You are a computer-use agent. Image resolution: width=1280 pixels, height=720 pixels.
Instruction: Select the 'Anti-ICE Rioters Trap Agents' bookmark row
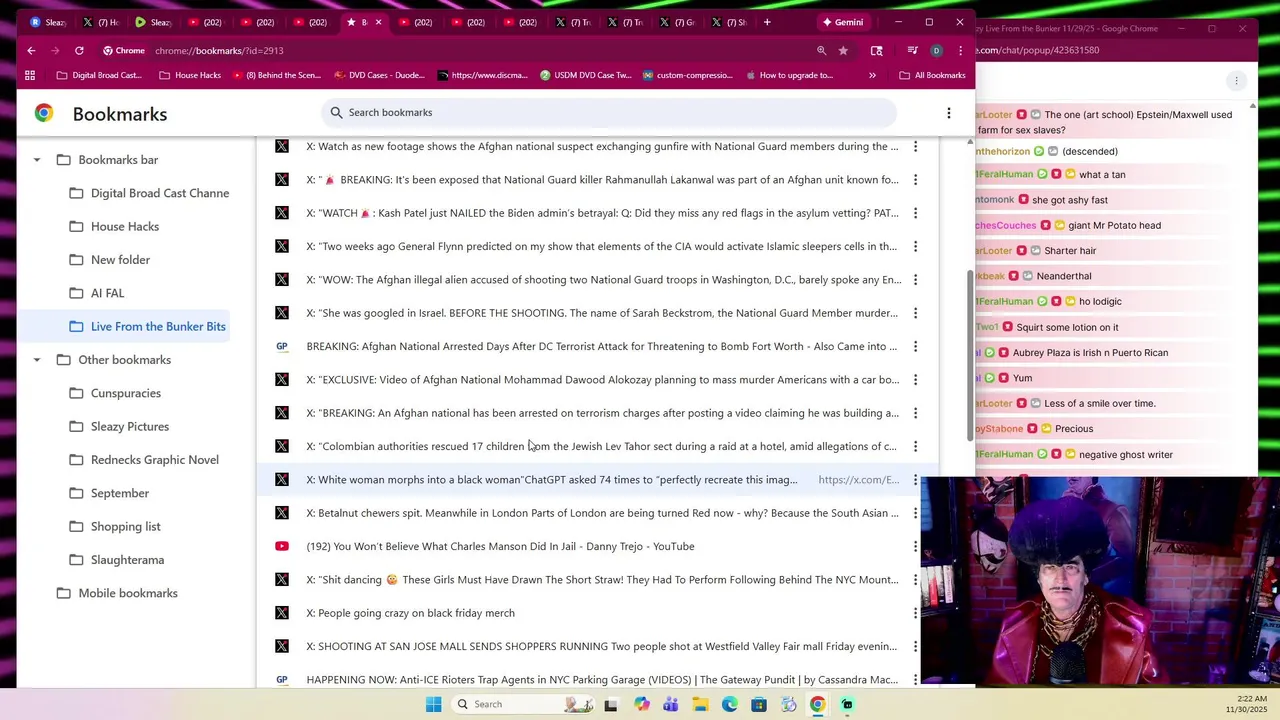pyautogui.click(x=598, y=679)
